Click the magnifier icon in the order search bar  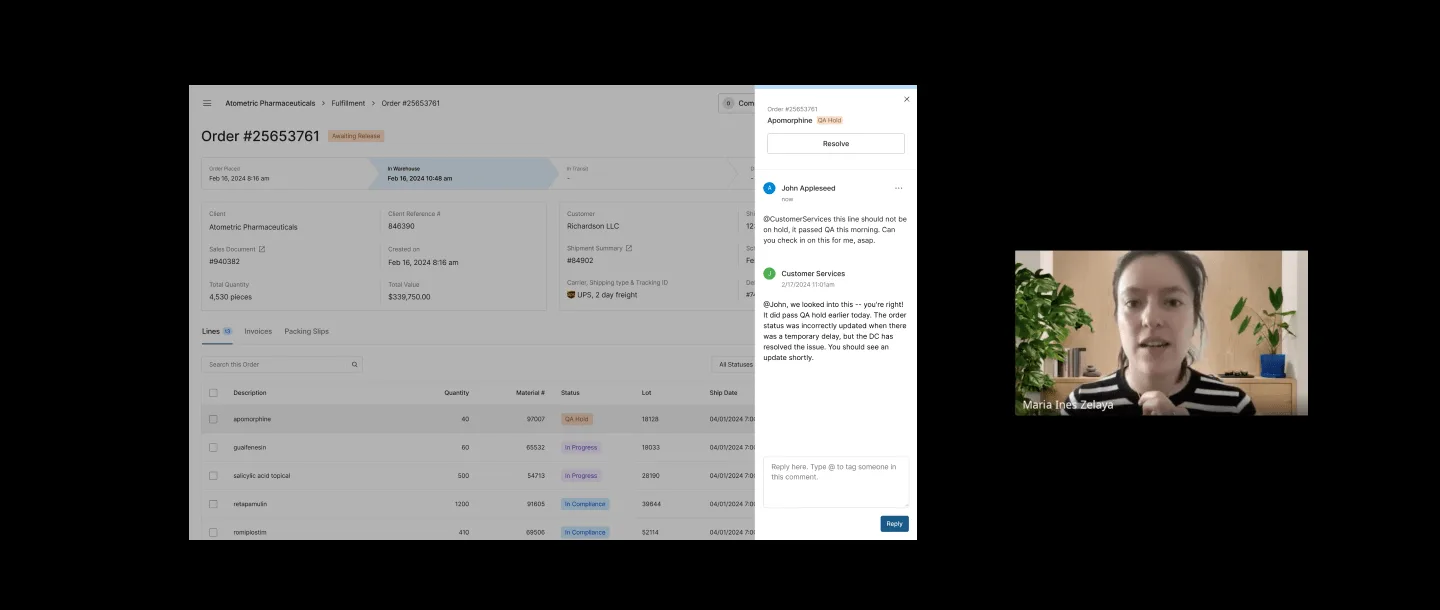click(354, 364)
